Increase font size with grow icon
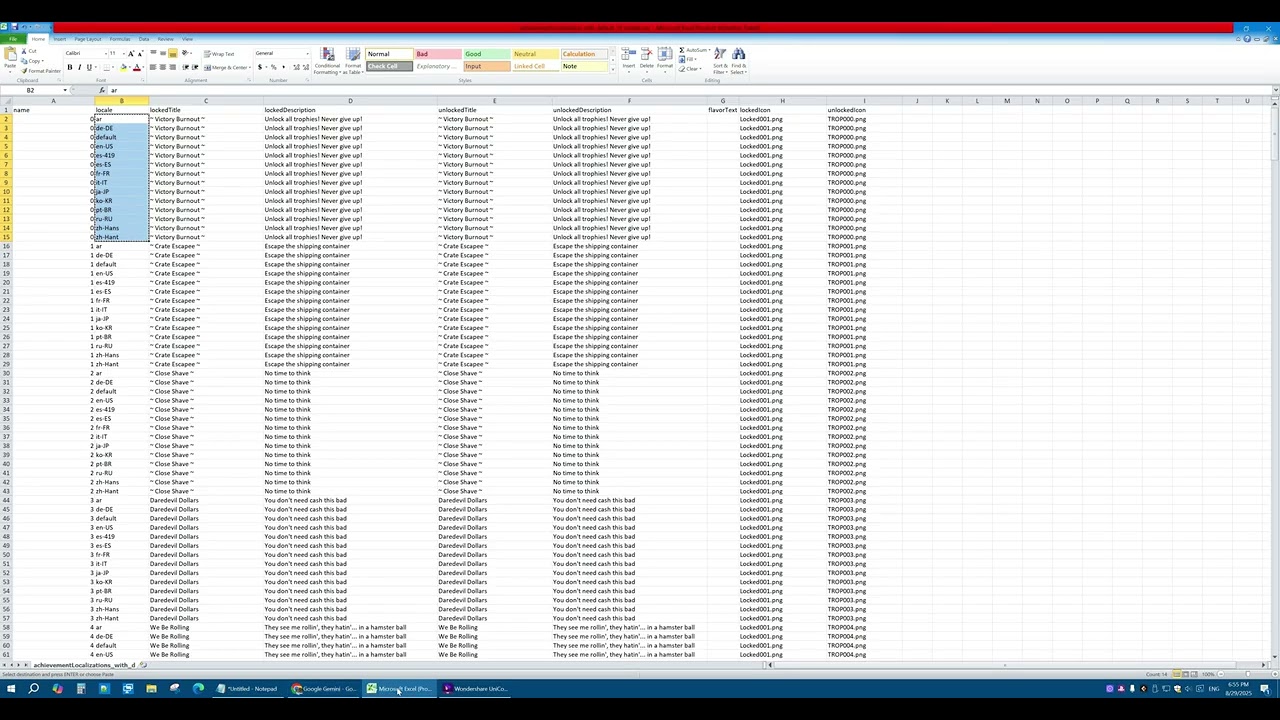The width and height of the screenshot is (1280, 720). coord(131,54)
